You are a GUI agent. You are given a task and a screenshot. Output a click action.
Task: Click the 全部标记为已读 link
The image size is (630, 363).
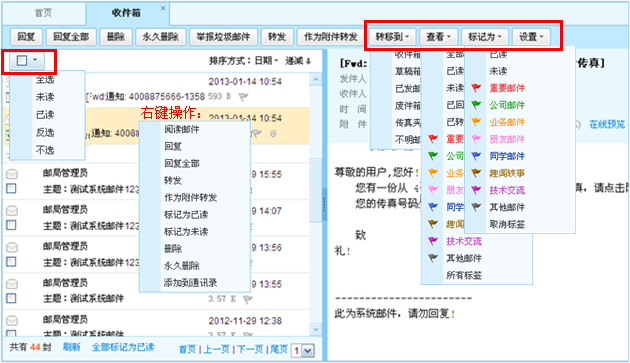(x=123, y=347)
